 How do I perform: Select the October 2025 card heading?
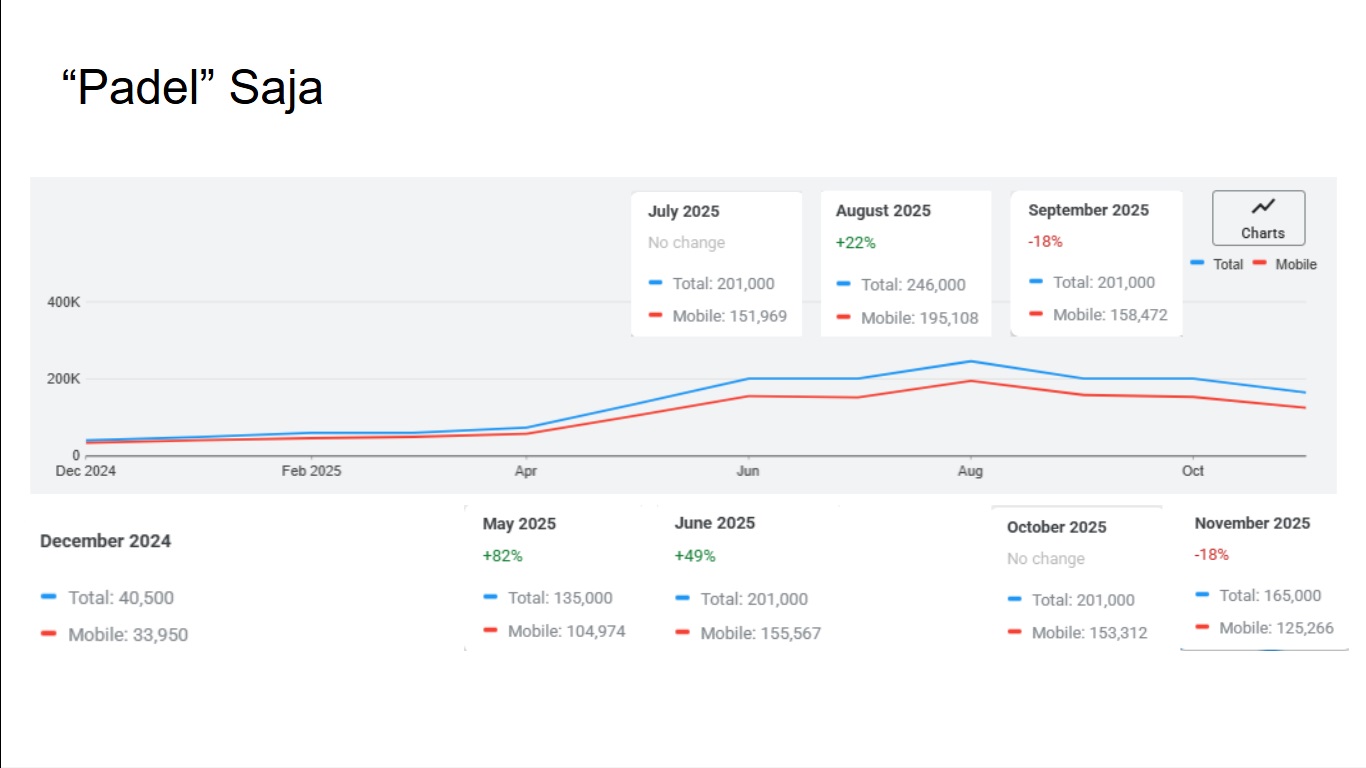coord(1056,527)
